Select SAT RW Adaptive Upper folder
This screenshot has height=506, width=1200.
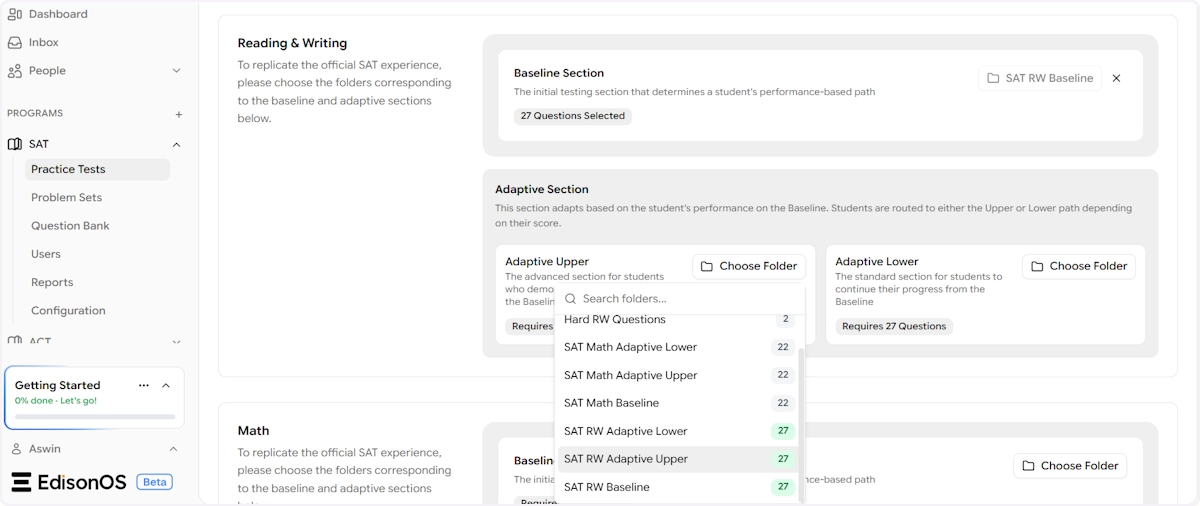[626, 459]
